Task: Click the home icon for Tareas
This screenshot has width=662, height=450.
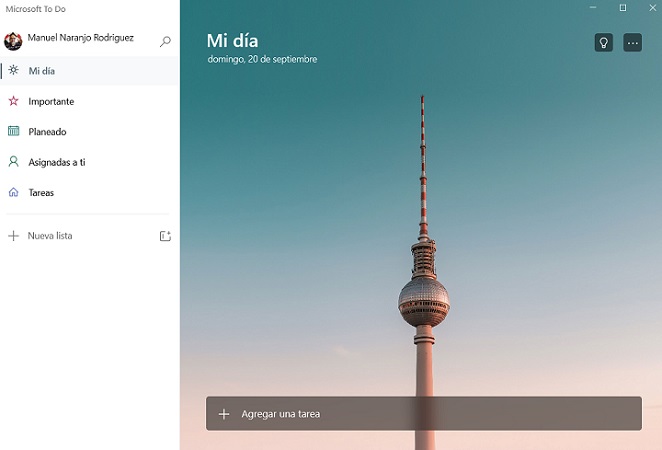Action: click(14, 192)
